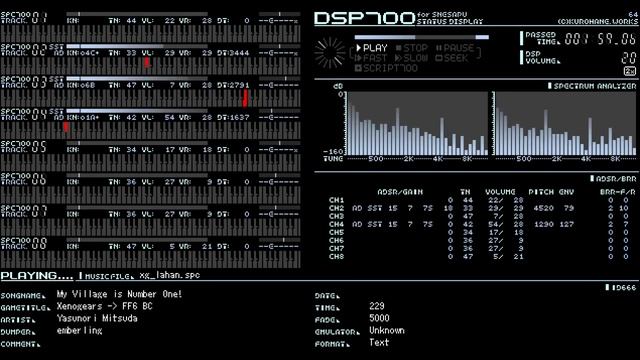Click the Track 05 piano keyboard

tap(151, 162)
